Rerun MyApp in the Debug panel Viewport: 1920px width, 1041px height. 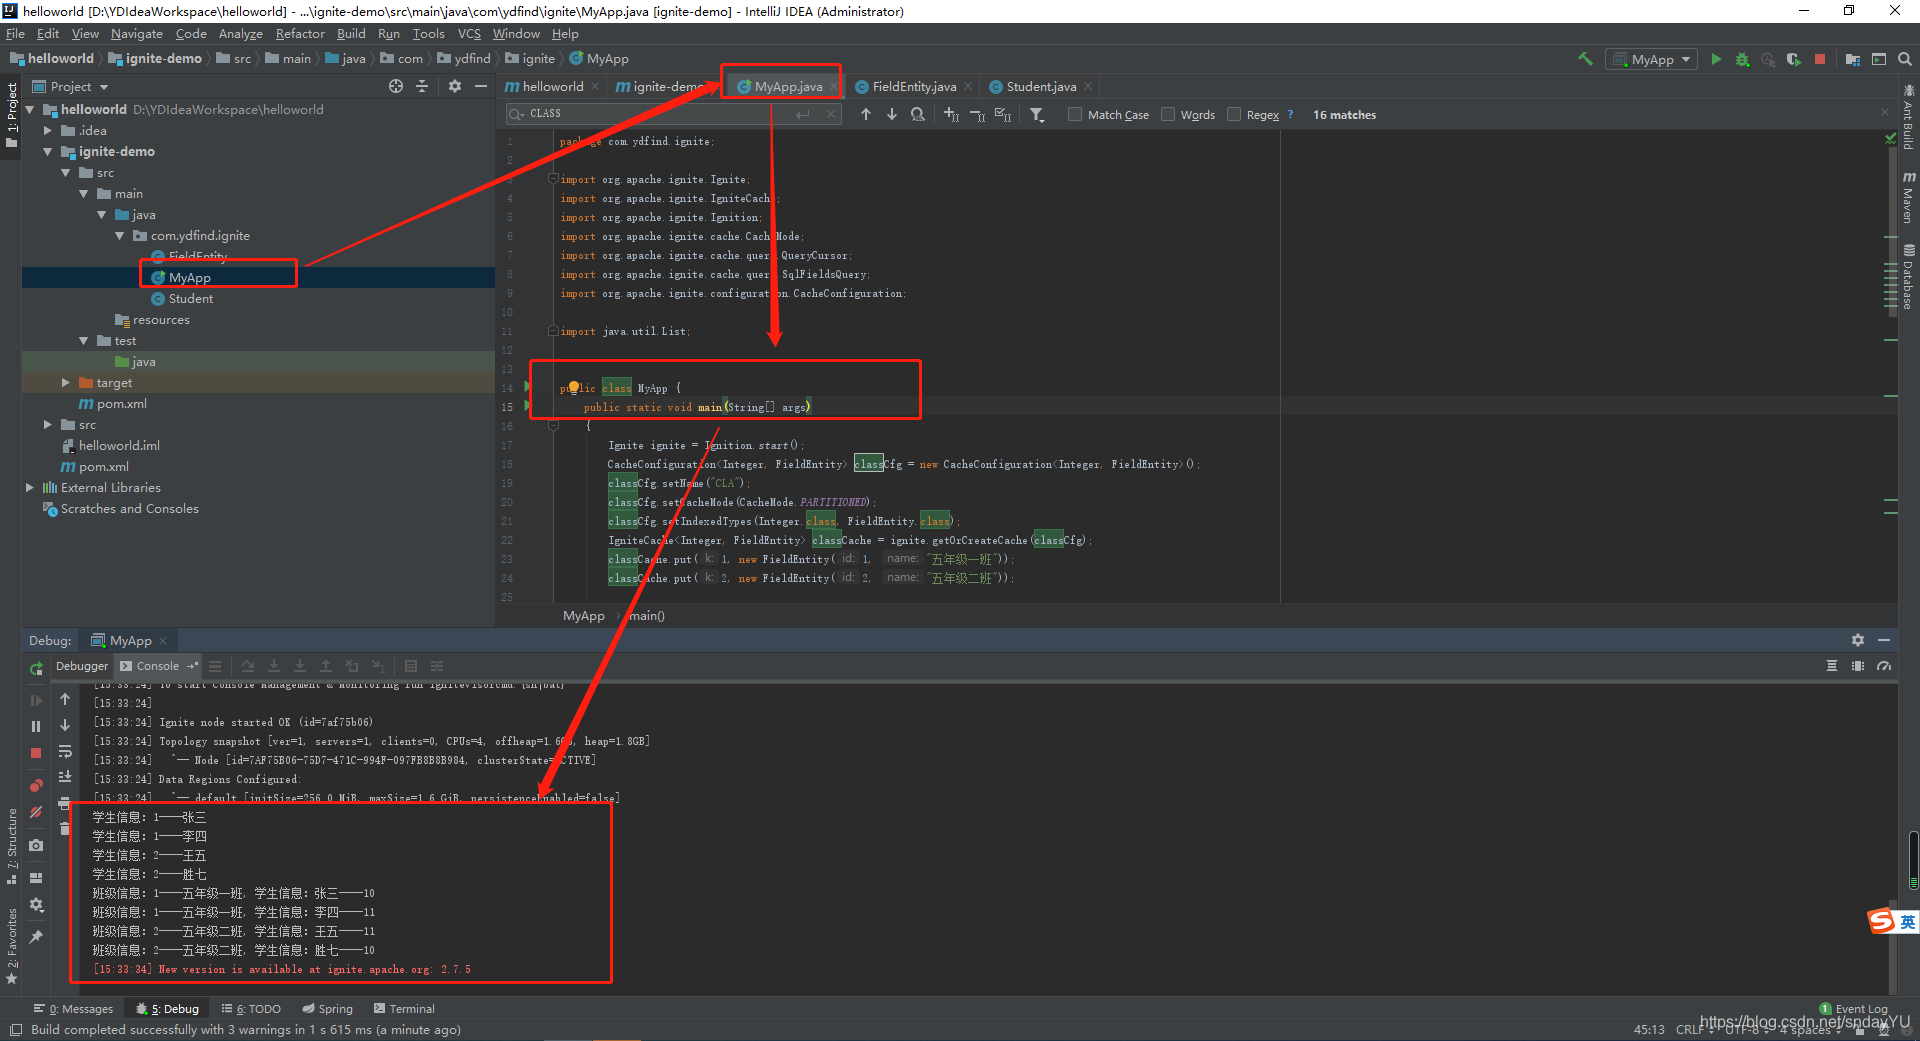[x=36, y=668]
